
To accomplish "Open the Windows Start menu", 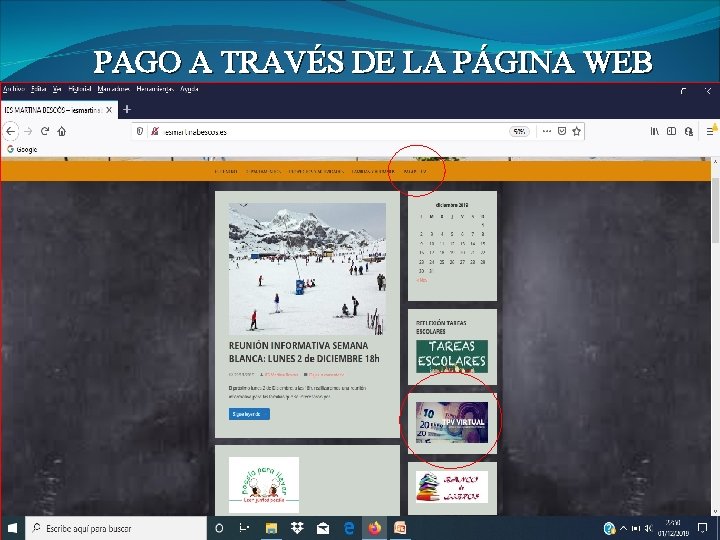I will [x=12, y=528].
